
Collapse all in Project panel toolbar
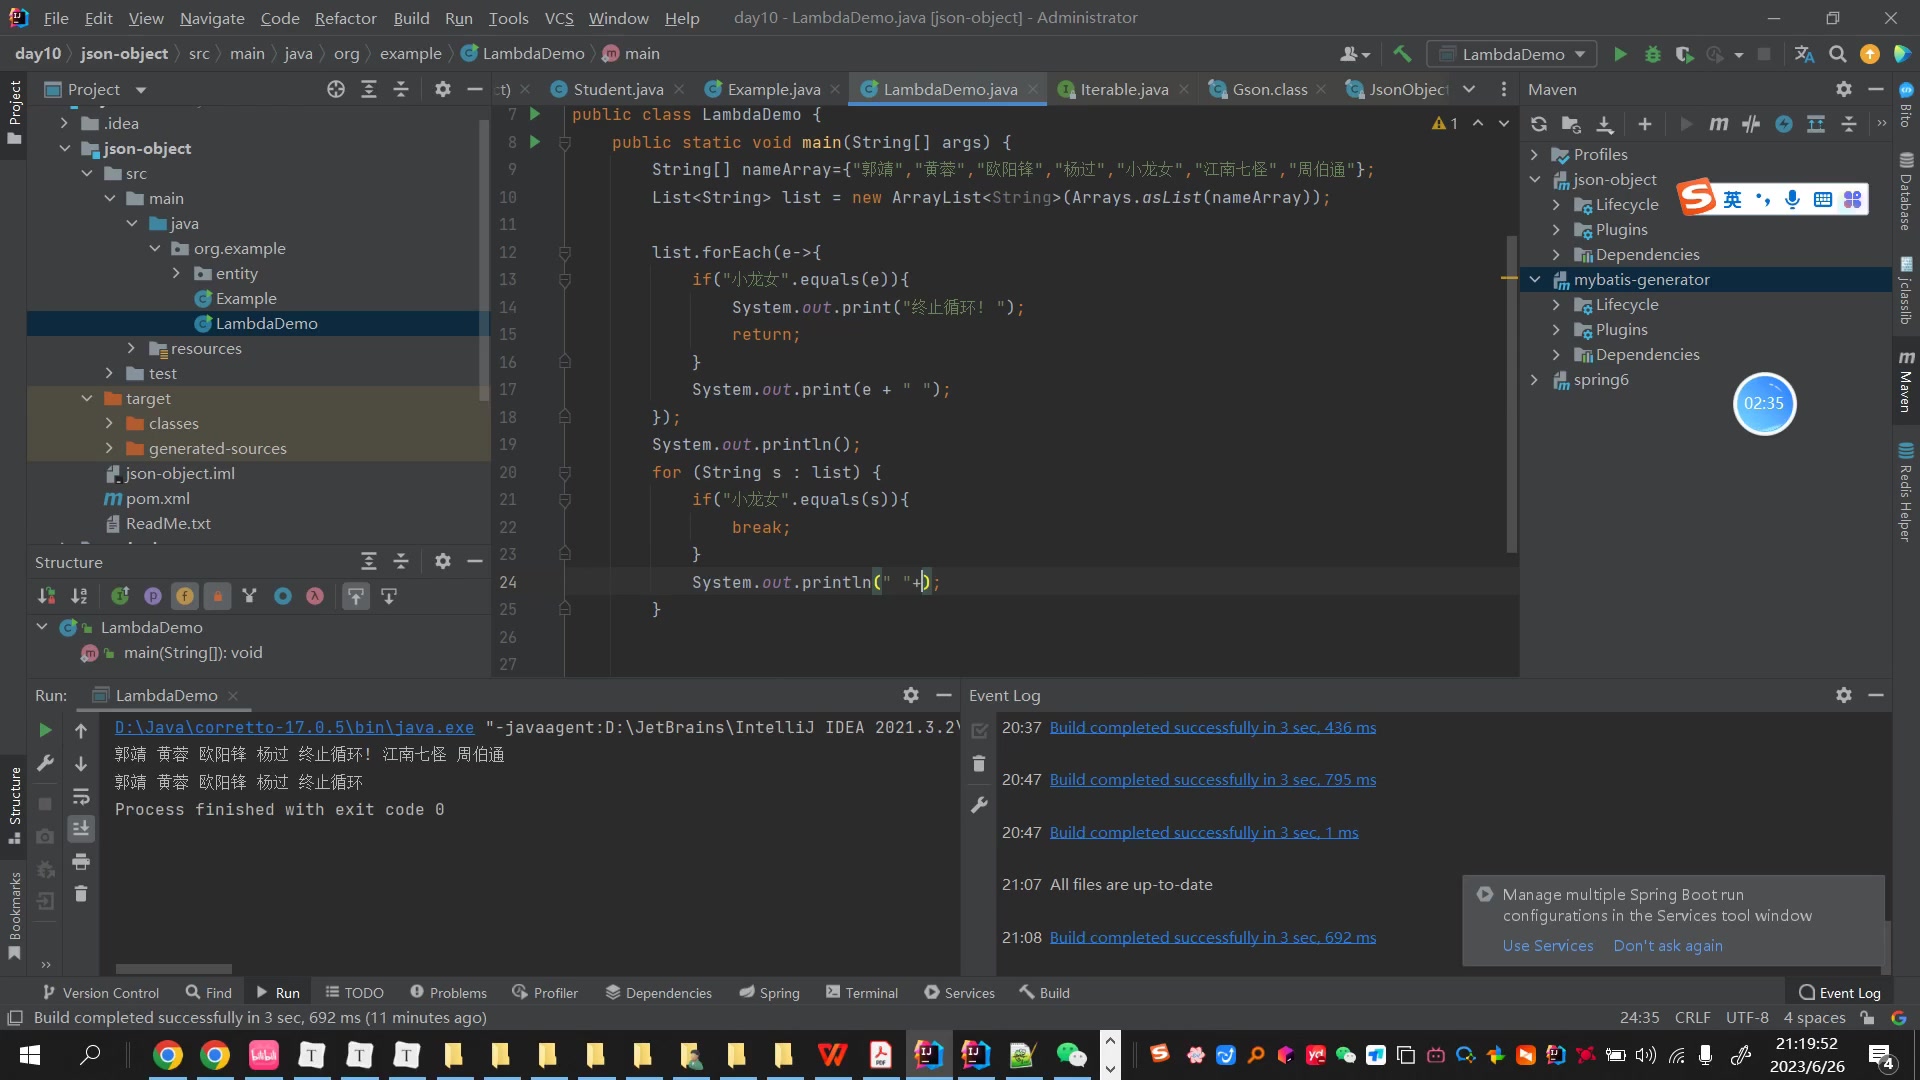(401, 89)
